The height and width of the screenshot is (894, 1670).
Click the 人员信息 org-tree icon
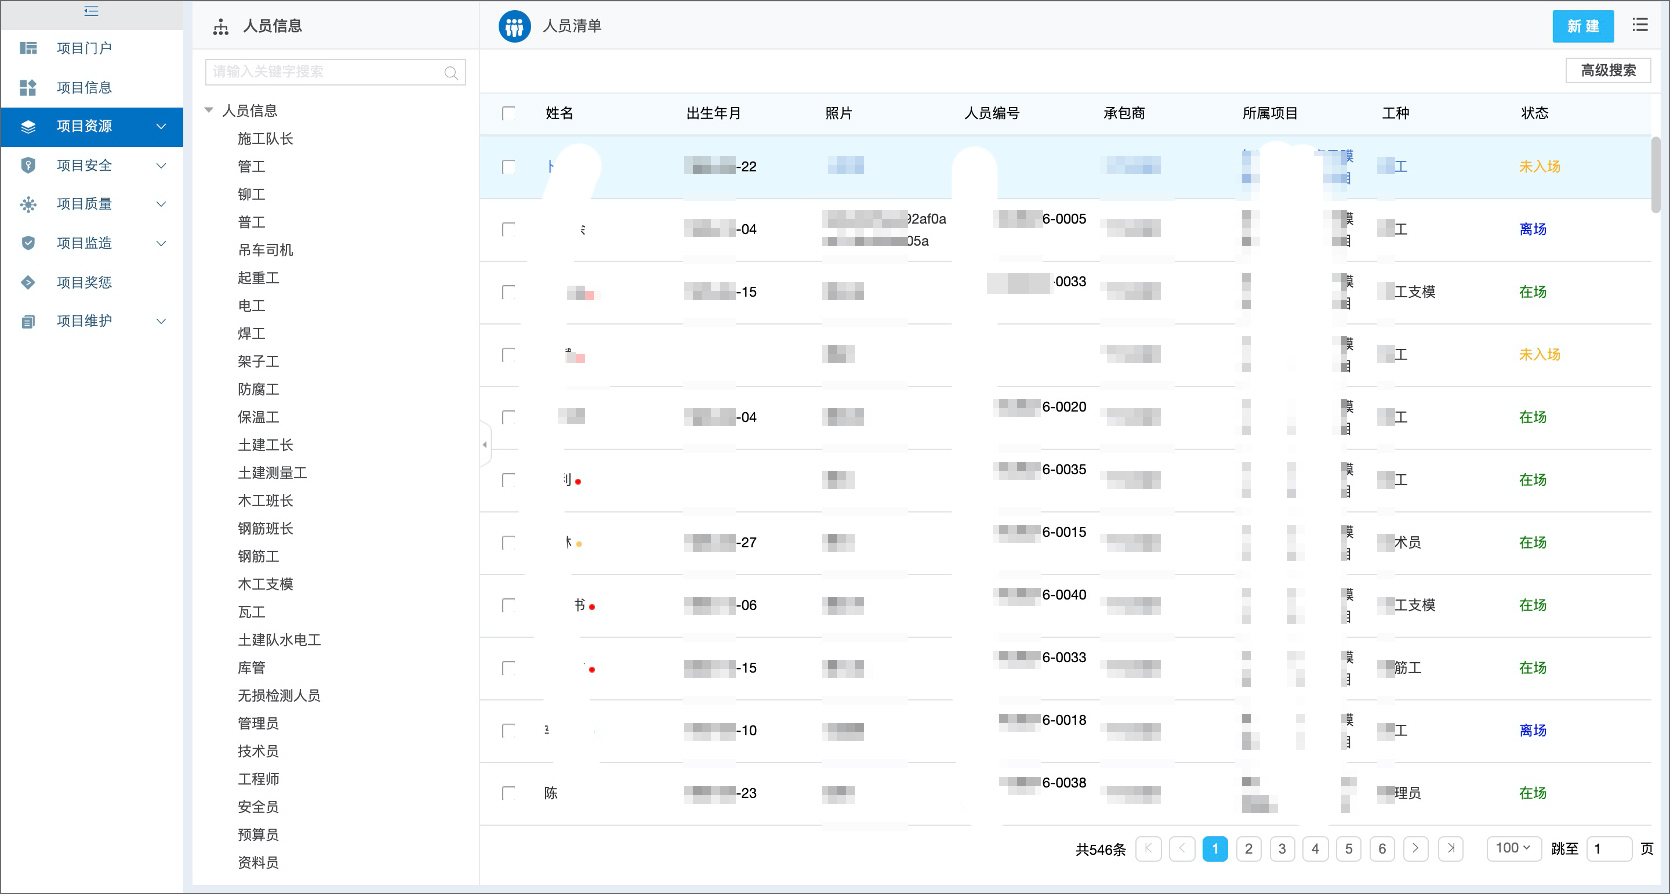(x=221, y=27)
